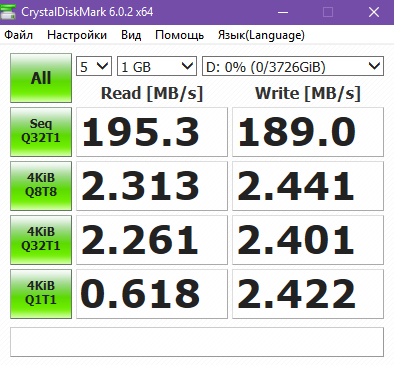Open the Настройки menu

point(77,35)
